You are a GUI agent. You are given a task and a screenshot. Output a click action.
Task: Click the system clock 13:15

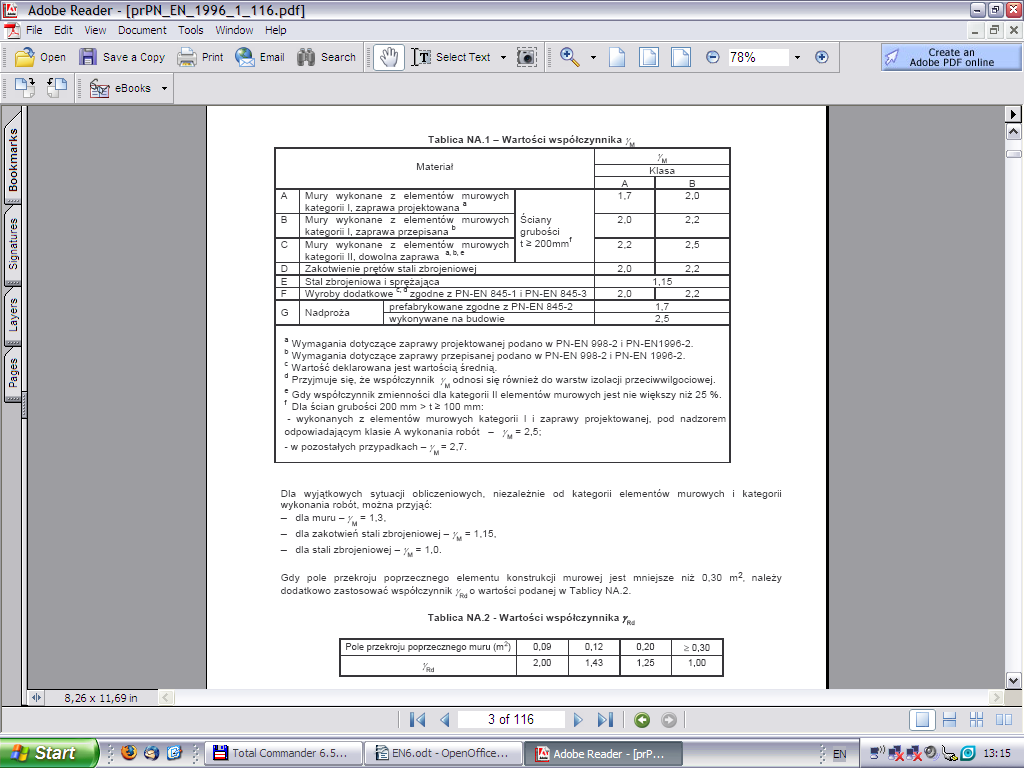click(x=997, y=754)
